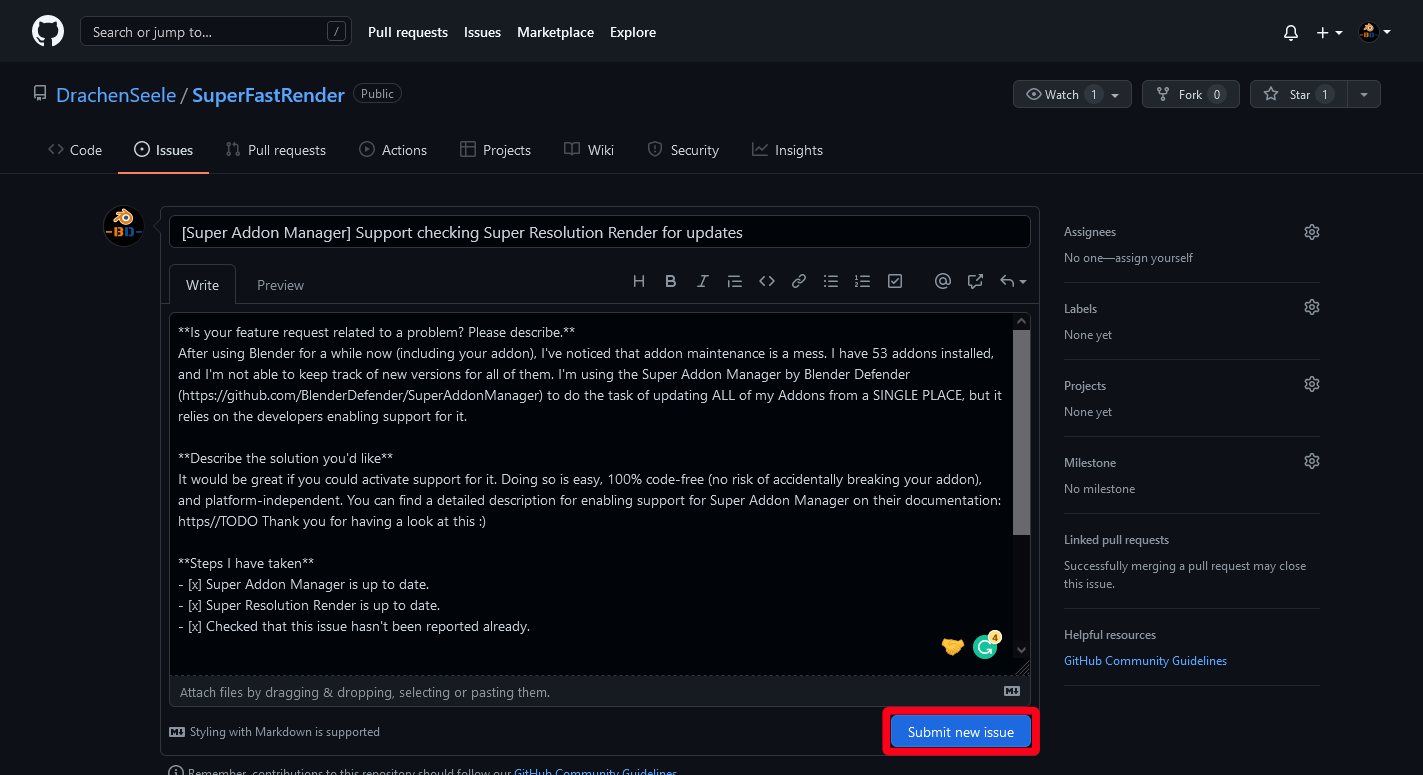The image size is (1423, 775).
Task: Go to Marketplace
Action: tap(555, 32)
